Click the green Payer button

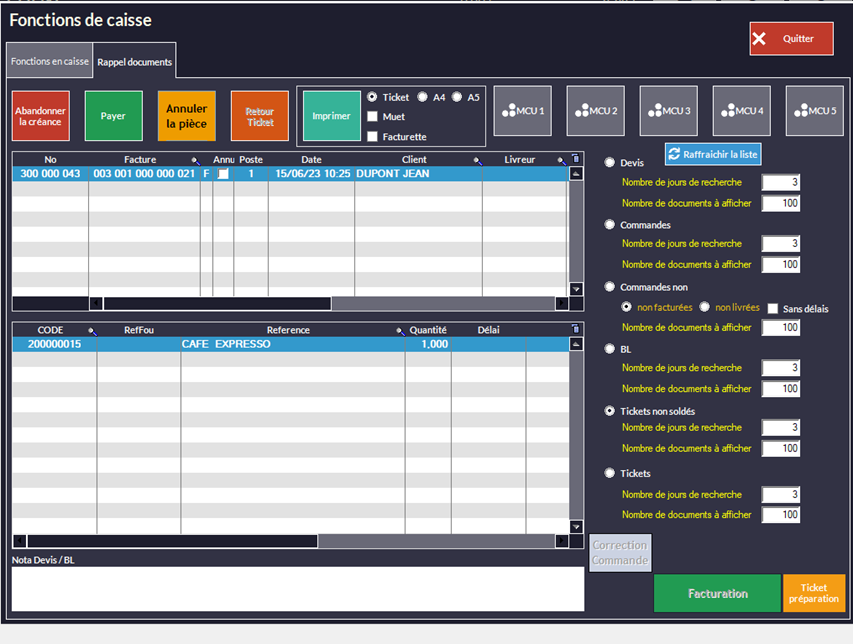(x=113, y=116)
